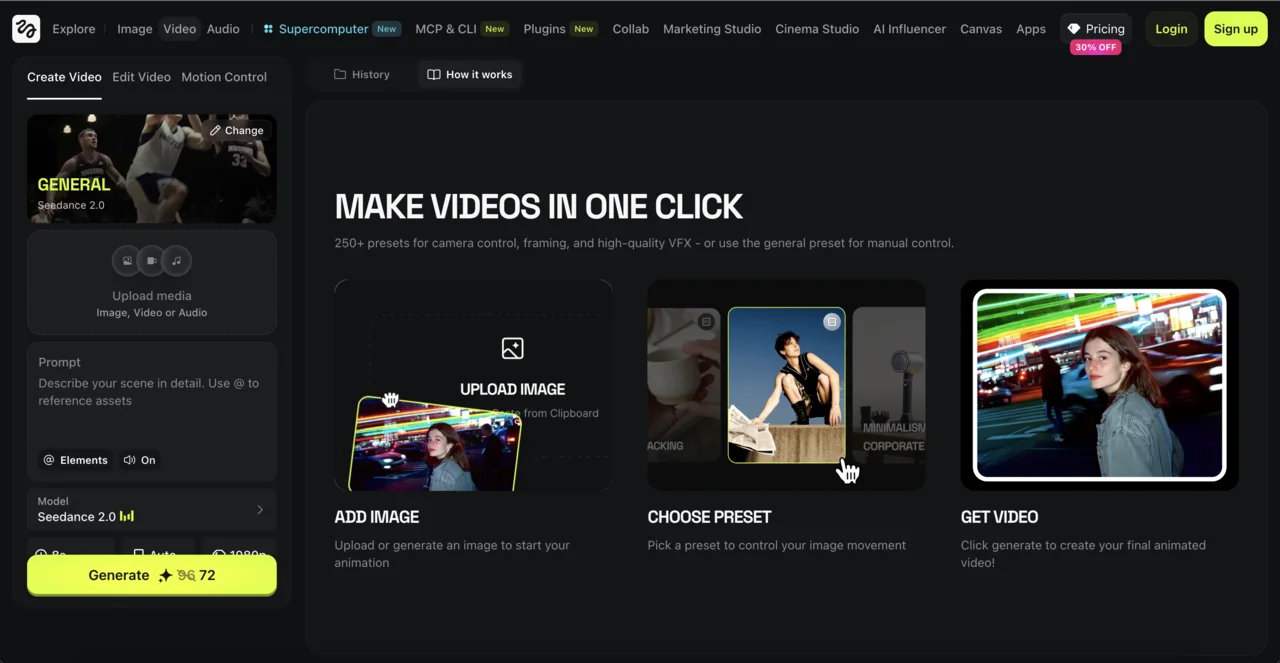Click the Supercomputer grid icon
This screenshot has width=1280, height=663.
(x=268, y=29)
